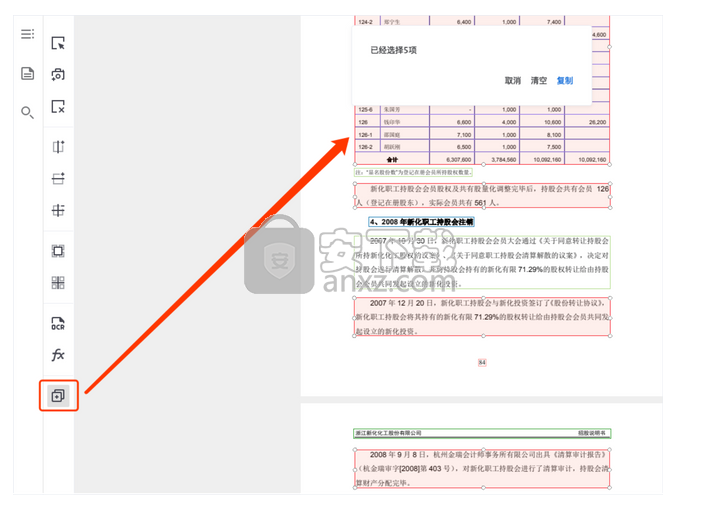Select the add horizontal row line tool

tap(58, 178)
